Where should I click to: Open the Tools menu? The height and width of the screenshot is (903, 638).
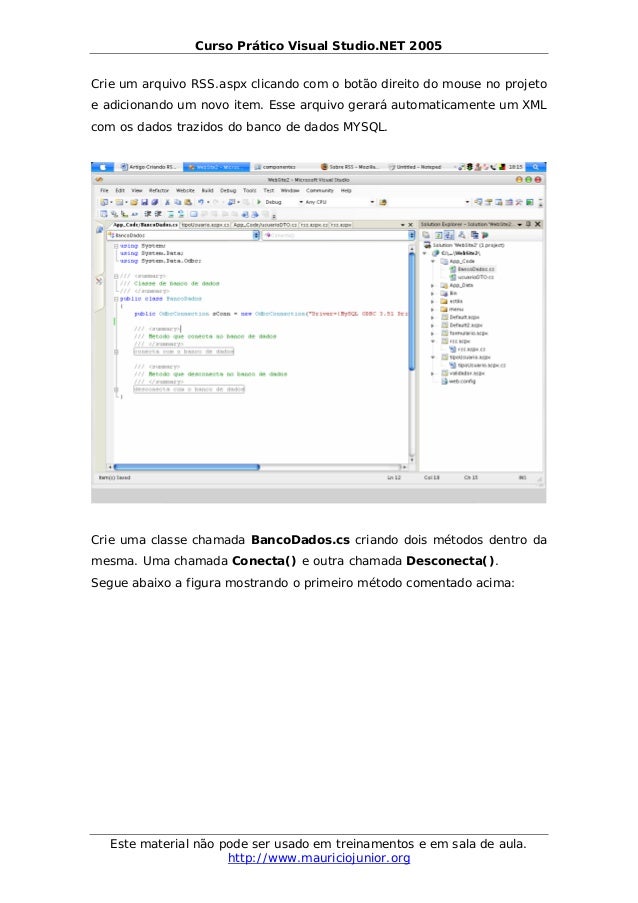click(x=249, y=190)
